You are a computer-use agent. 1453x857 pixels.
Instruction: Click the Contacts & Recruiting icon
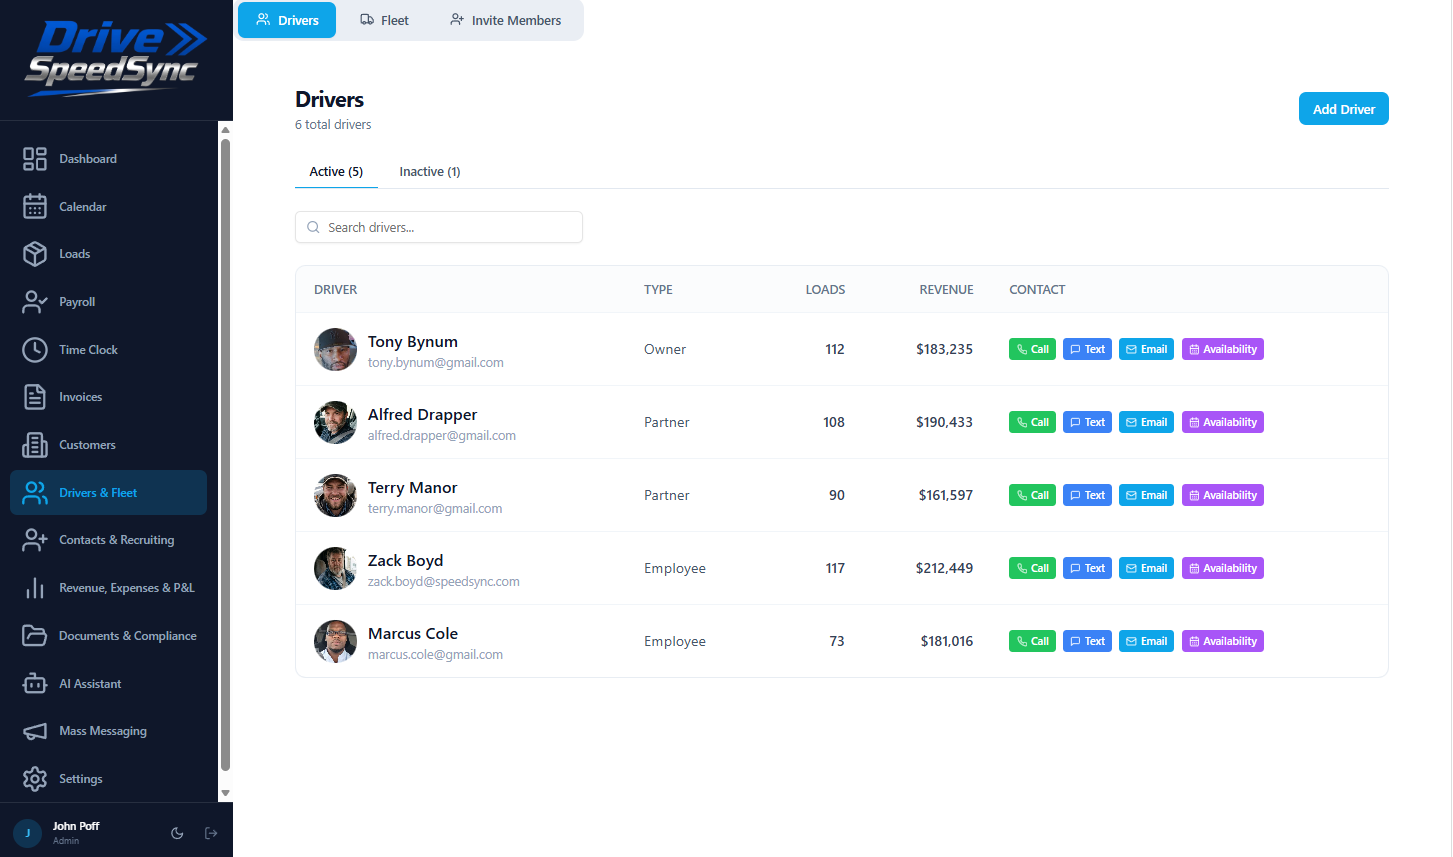point(35,540)
